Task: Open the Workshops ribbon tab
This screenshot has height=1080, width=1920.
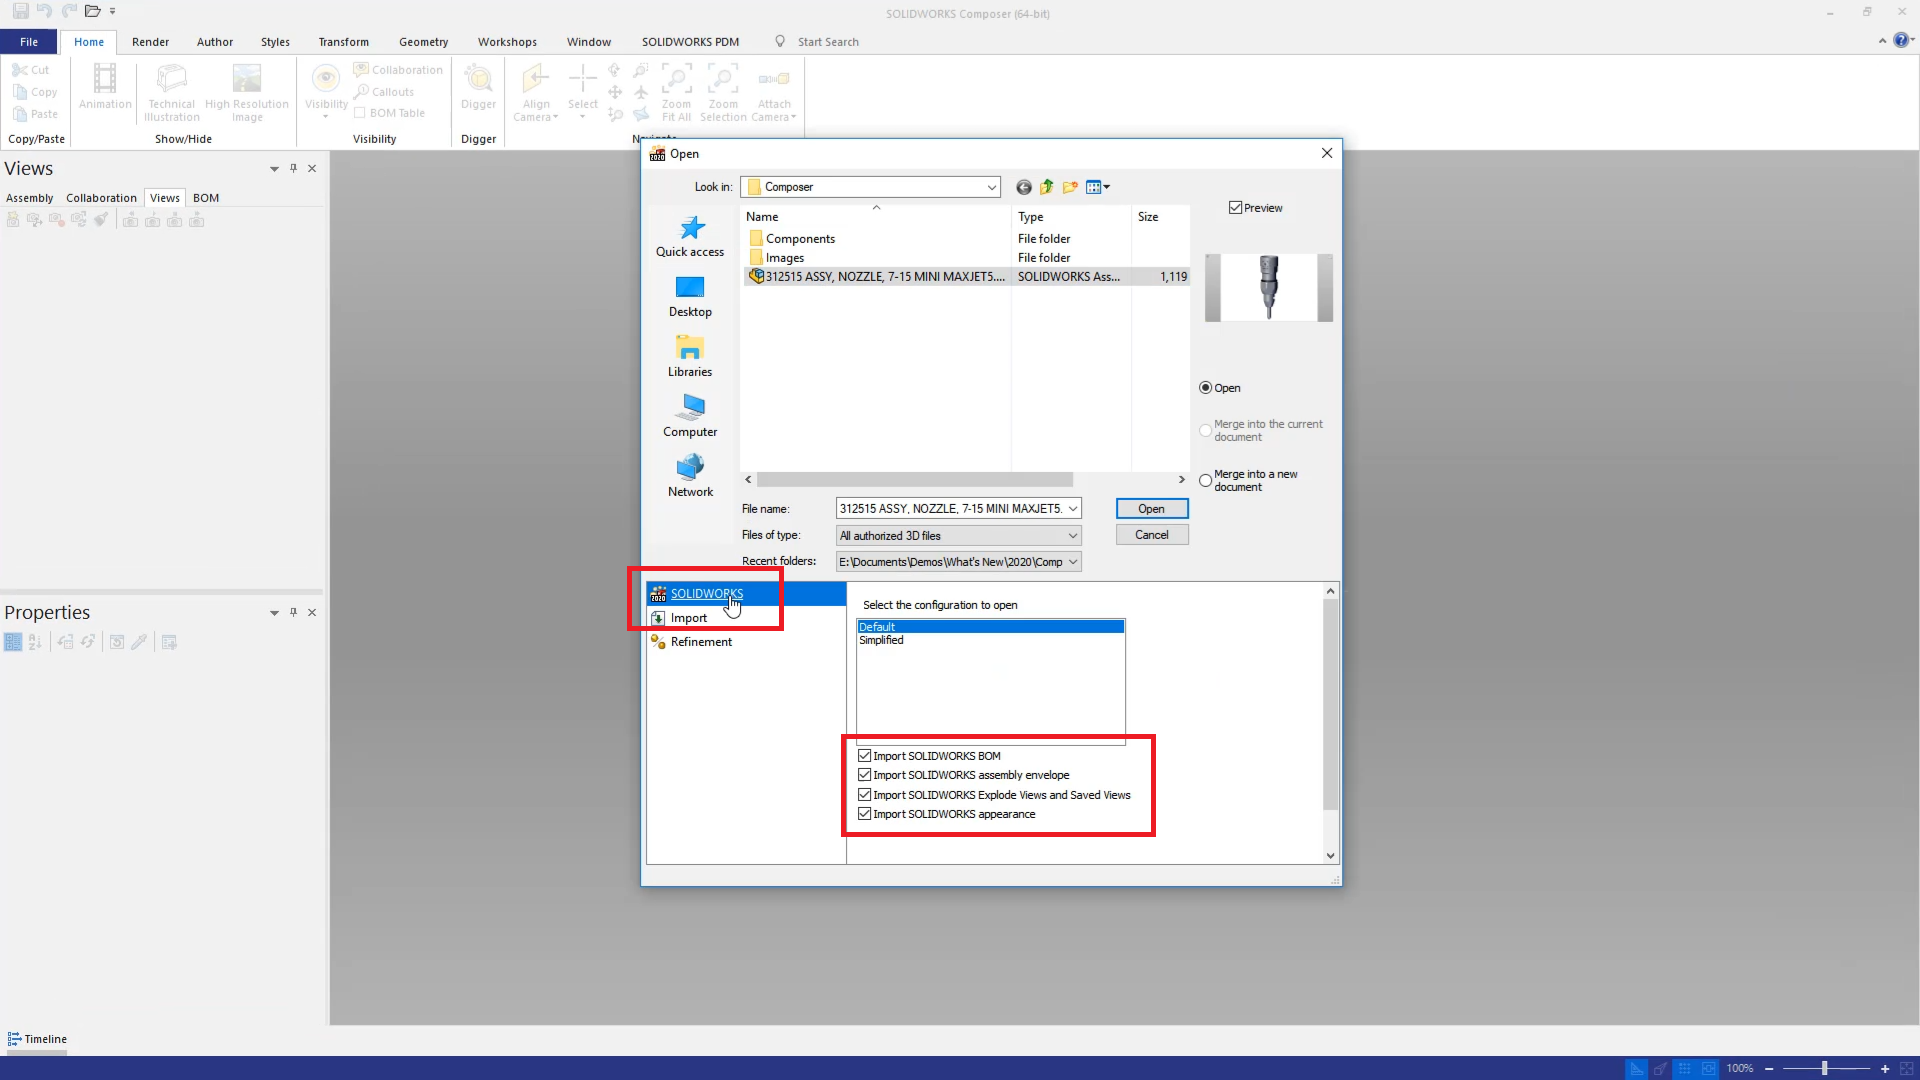Action: [x=507, y=42]
